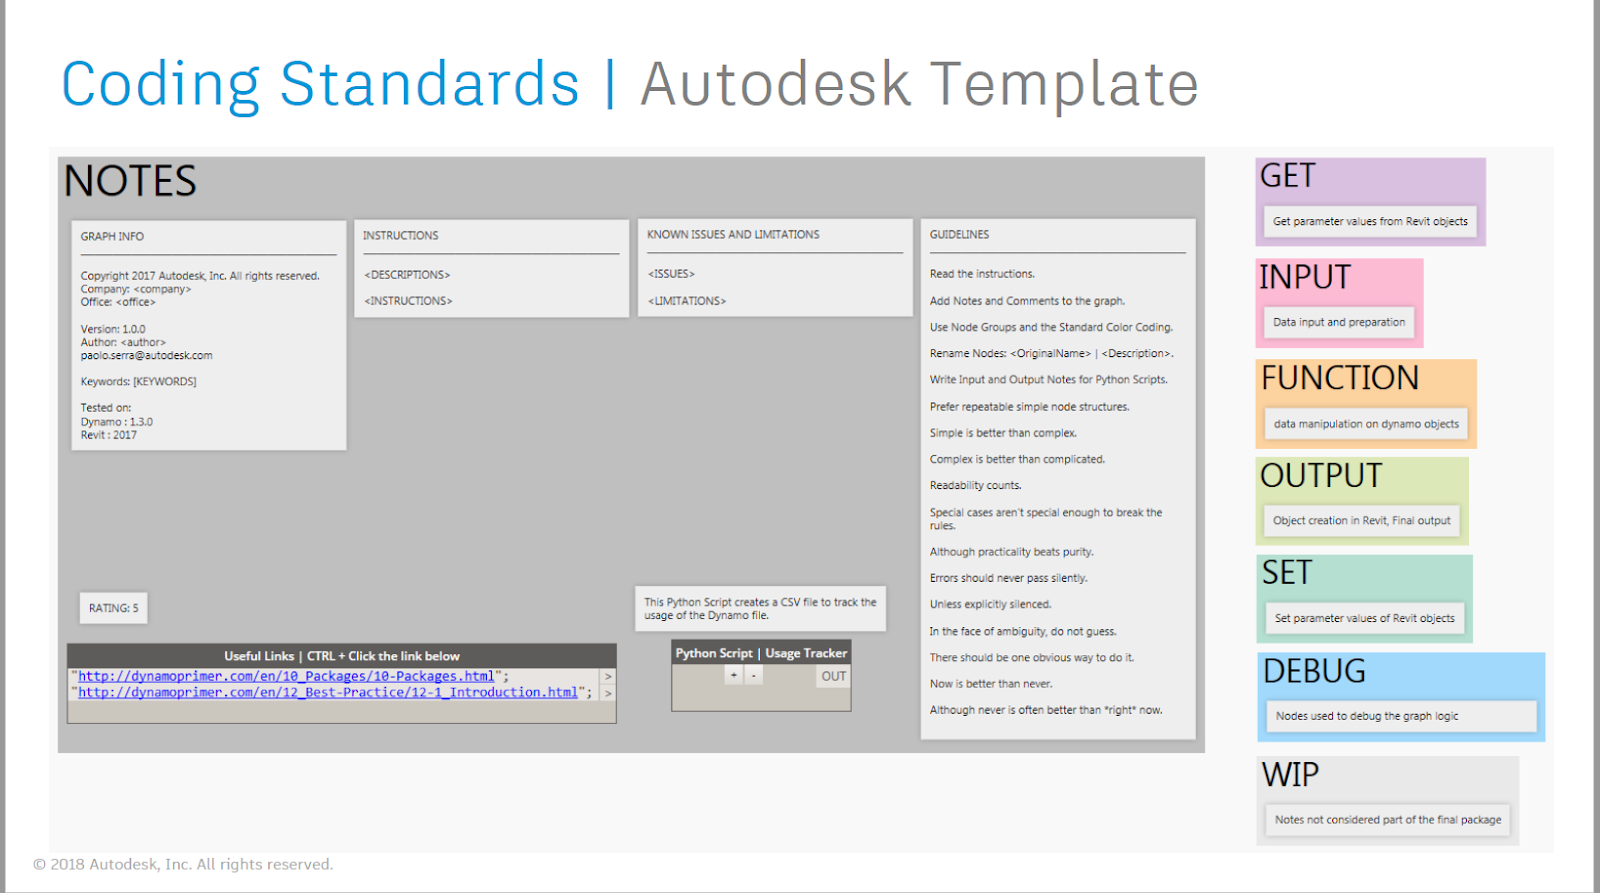Select the Python Script Usage Tracker node header
The height and width of the screenshot is (893, 1600).
click(761, 653)
